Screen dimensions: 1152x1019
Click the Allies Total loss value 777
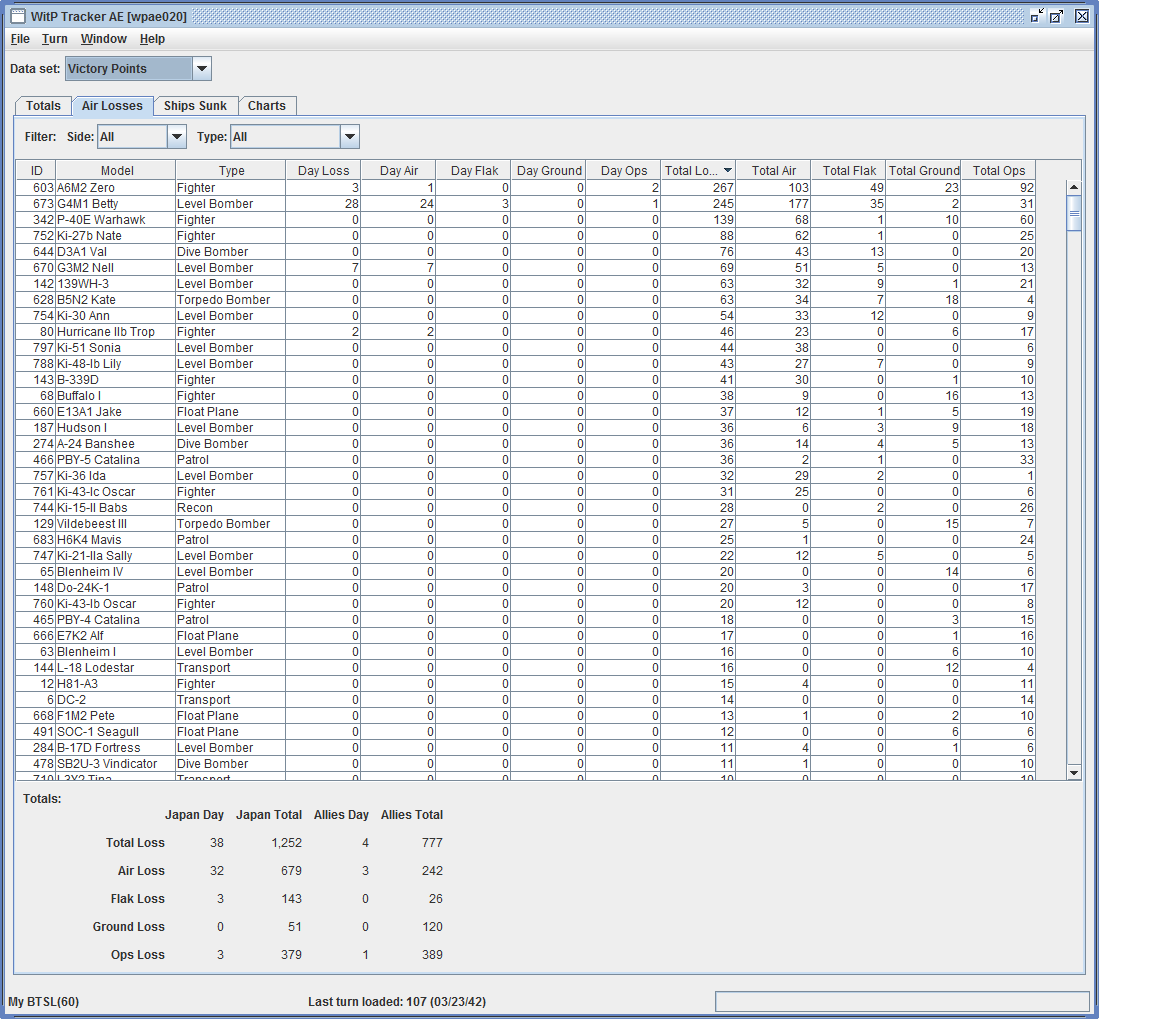click(432, 843)
